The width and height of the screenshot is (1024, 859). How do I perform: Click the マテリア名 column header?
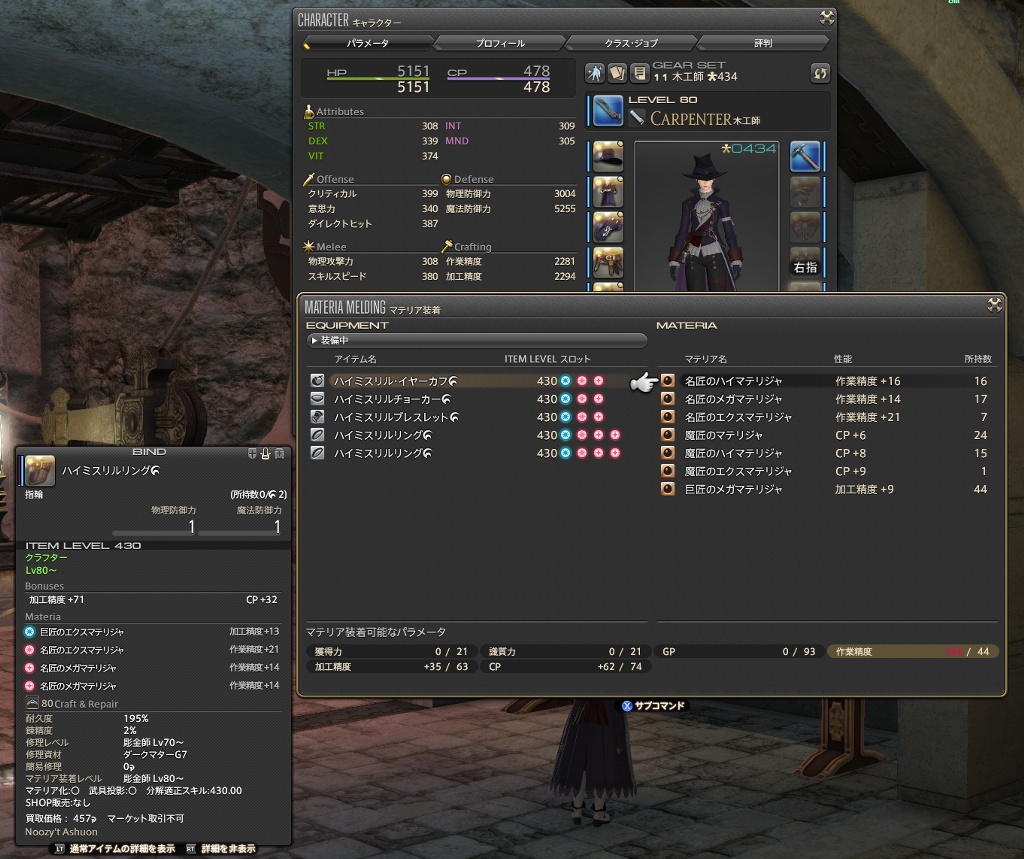pyautogui.click(x=705, y=359)
